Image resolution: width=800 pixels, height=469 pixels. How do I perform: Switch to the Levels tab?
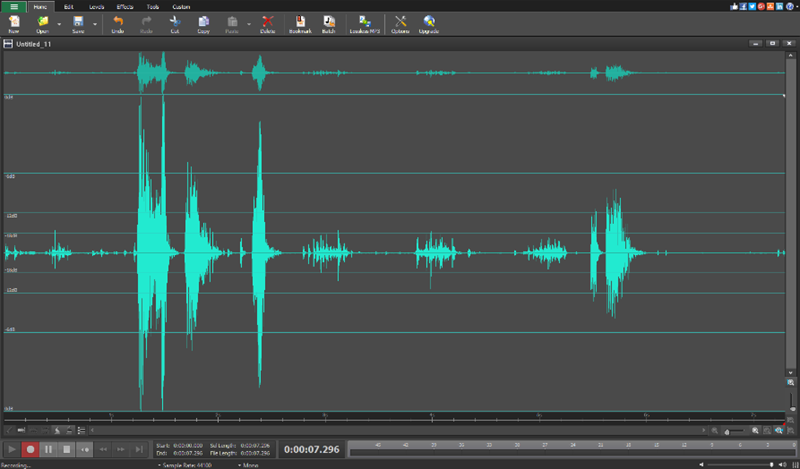(x=96, y=7)
